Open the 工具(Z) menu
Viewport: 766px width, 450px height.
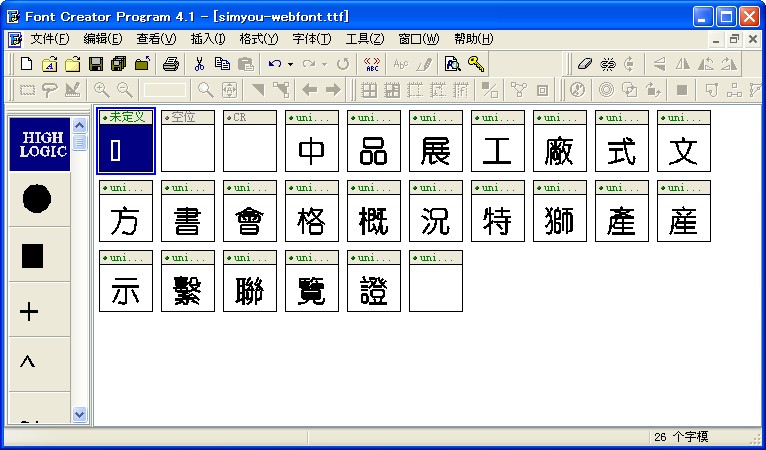coord(365,39)
